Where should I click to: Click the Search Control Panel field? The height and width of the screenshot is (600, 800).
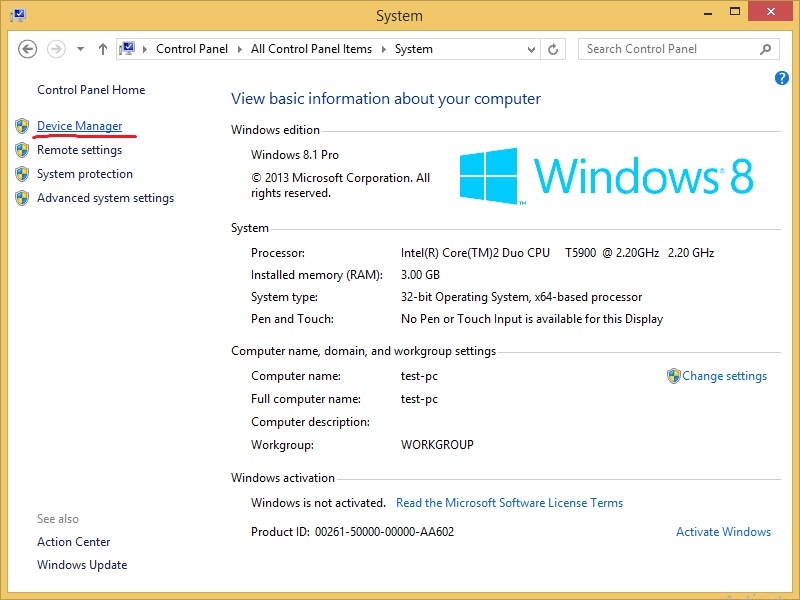pos(669,49)
